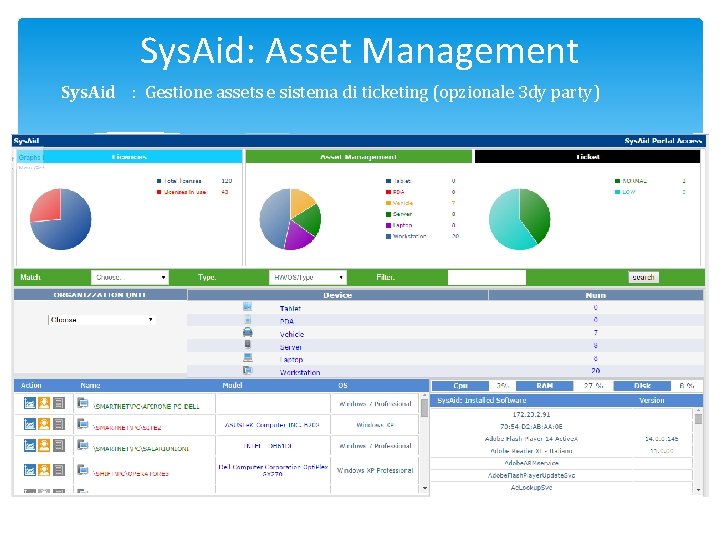The width and height of the screenshot is (720, 540).
Task: Click user icon in Dell OptiPlex row
Action: coord(44,470)
